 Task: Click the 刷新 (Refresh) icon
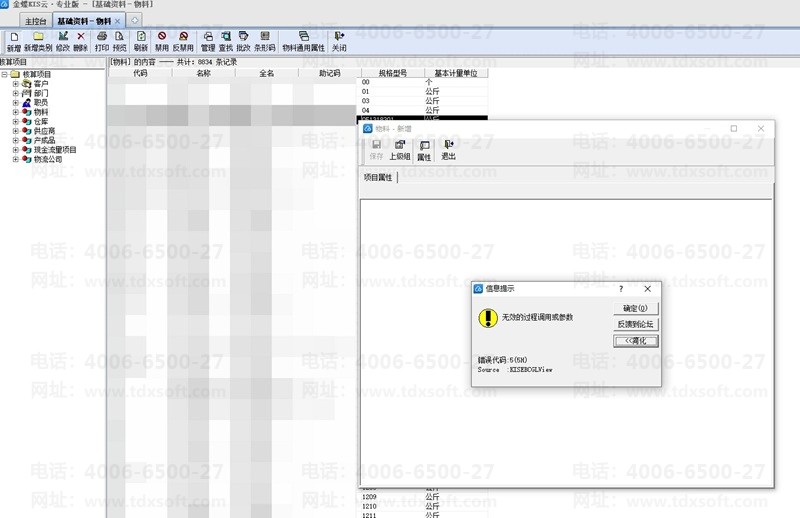pos(141,36)
